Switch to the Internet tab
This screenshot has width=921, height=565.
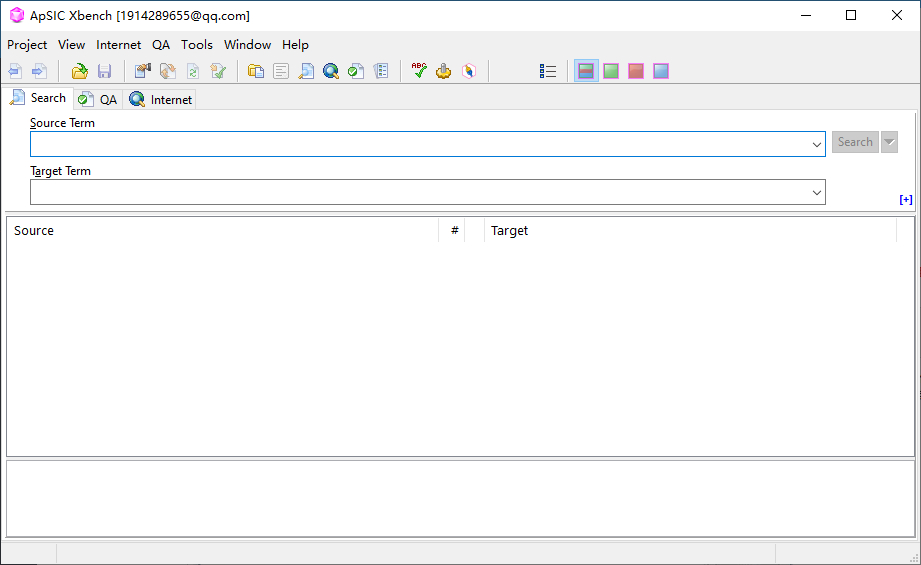pyautogui.click(x=160, y=99)
